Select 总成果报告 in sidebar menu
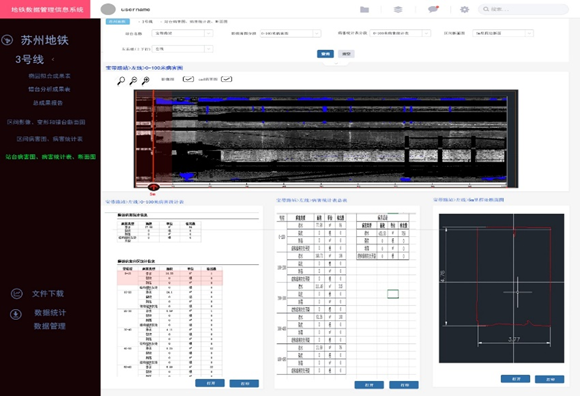 pyautogui.click(x=48, y=103)
